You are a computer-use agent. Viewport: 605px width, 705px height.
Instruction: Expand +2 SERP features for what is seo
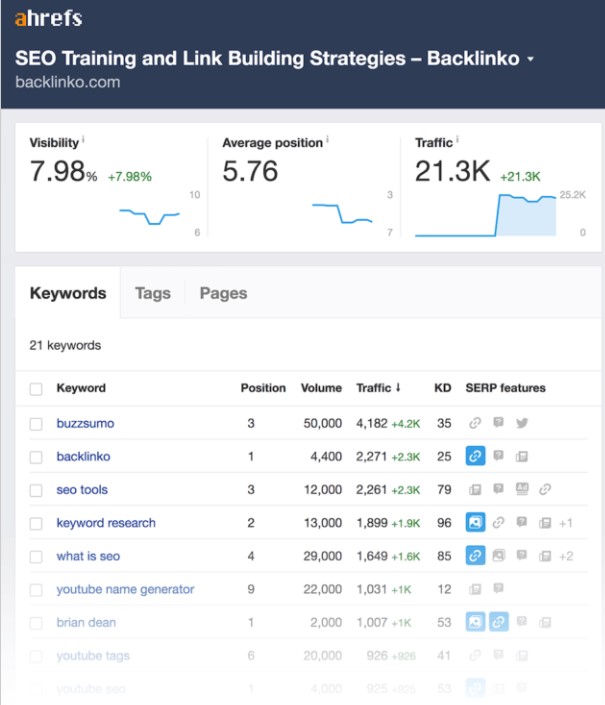(x=566, y=557)
